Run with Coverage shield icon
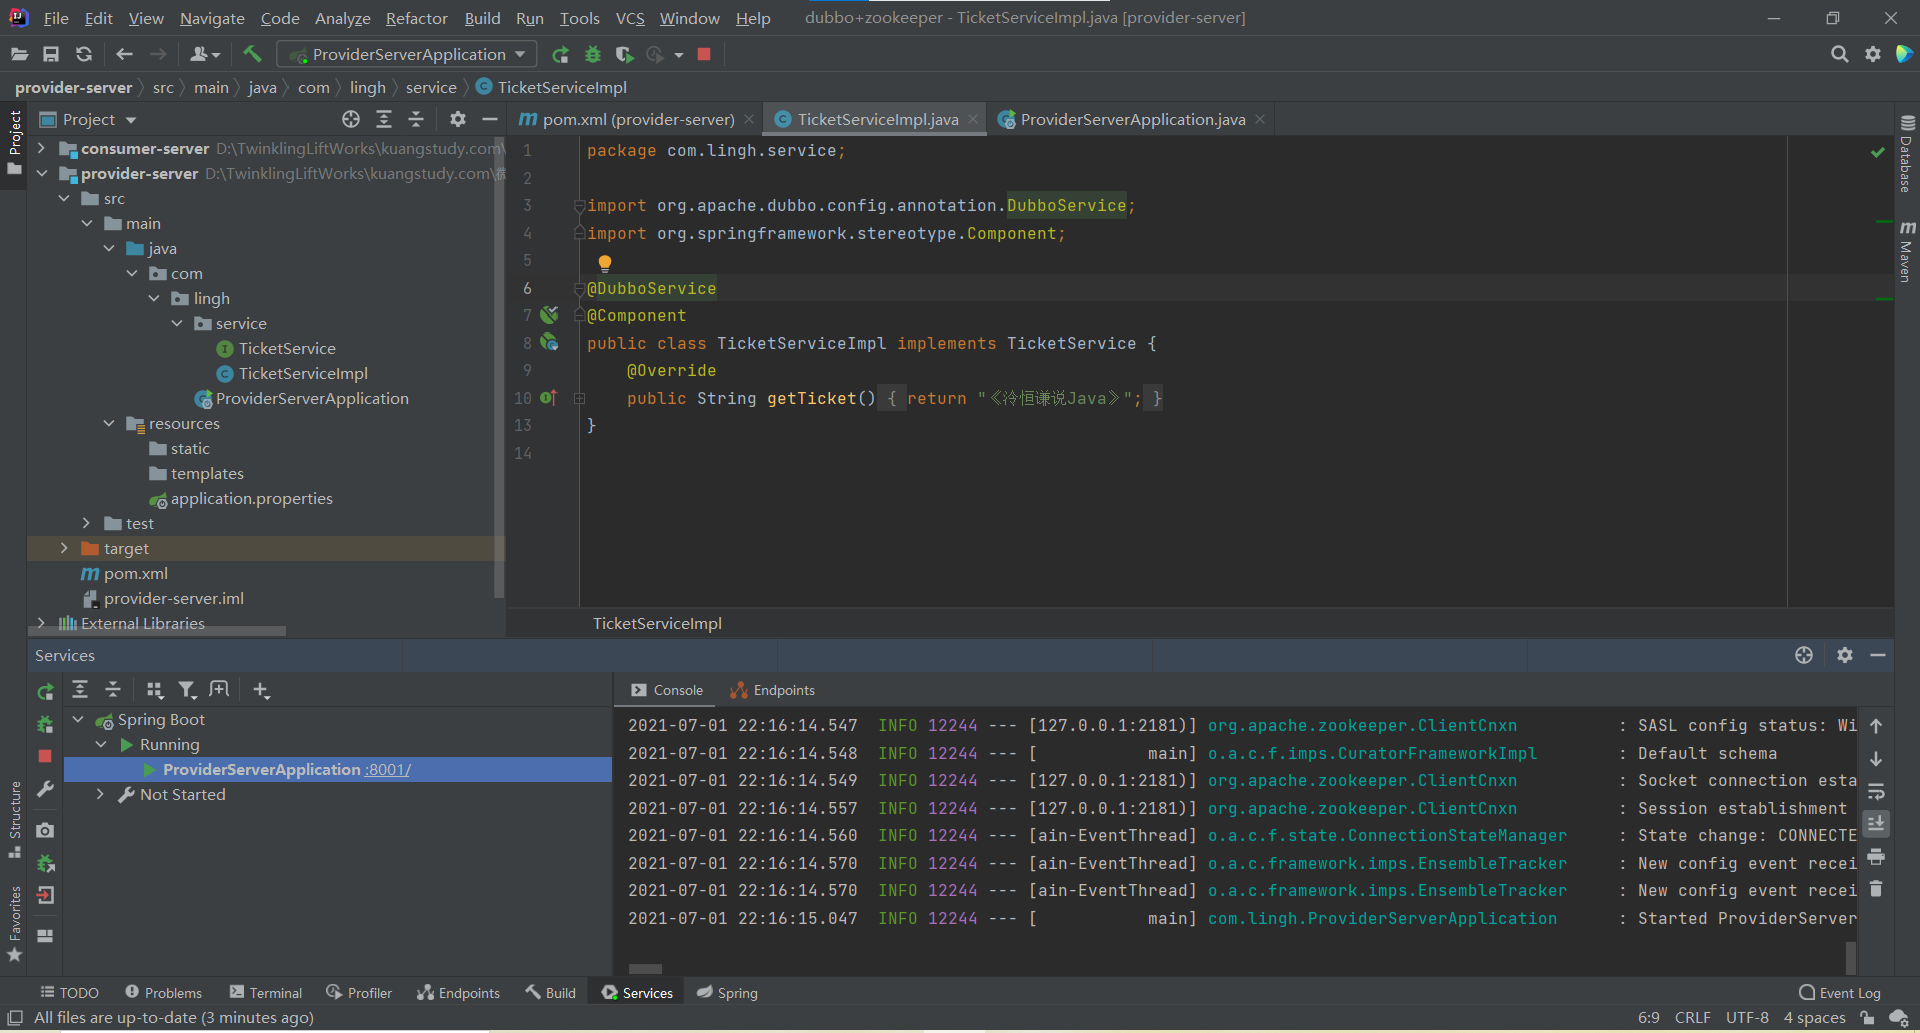Viewport: 1920px width, 1033px height. coord(624,54)
